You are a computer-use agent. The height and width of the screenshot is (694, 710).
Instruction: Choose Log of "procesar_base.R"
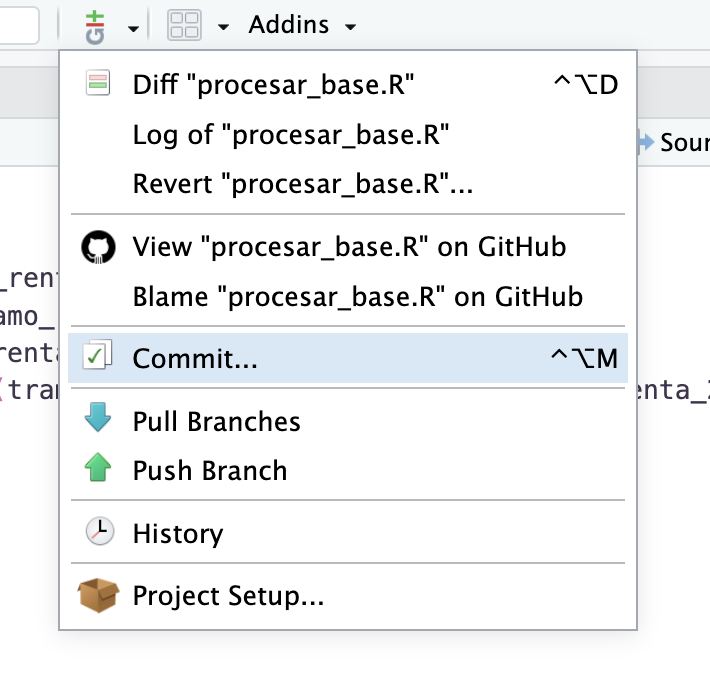pyautogui.click(x=291, y=135)
